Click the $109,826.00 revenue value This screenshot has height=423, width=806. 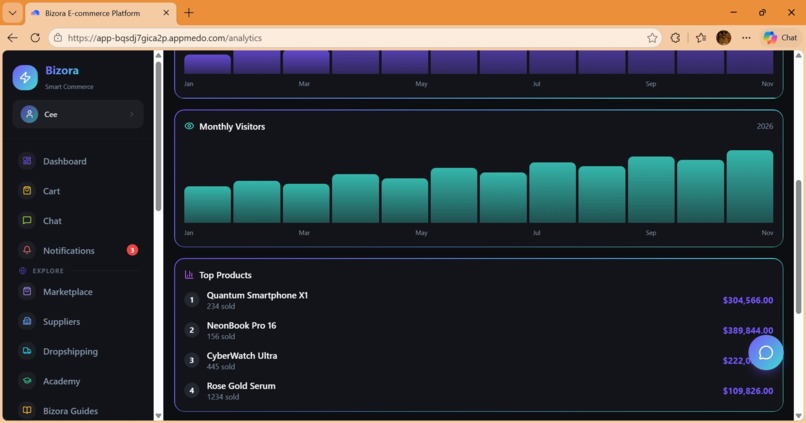tap(747, 391)
